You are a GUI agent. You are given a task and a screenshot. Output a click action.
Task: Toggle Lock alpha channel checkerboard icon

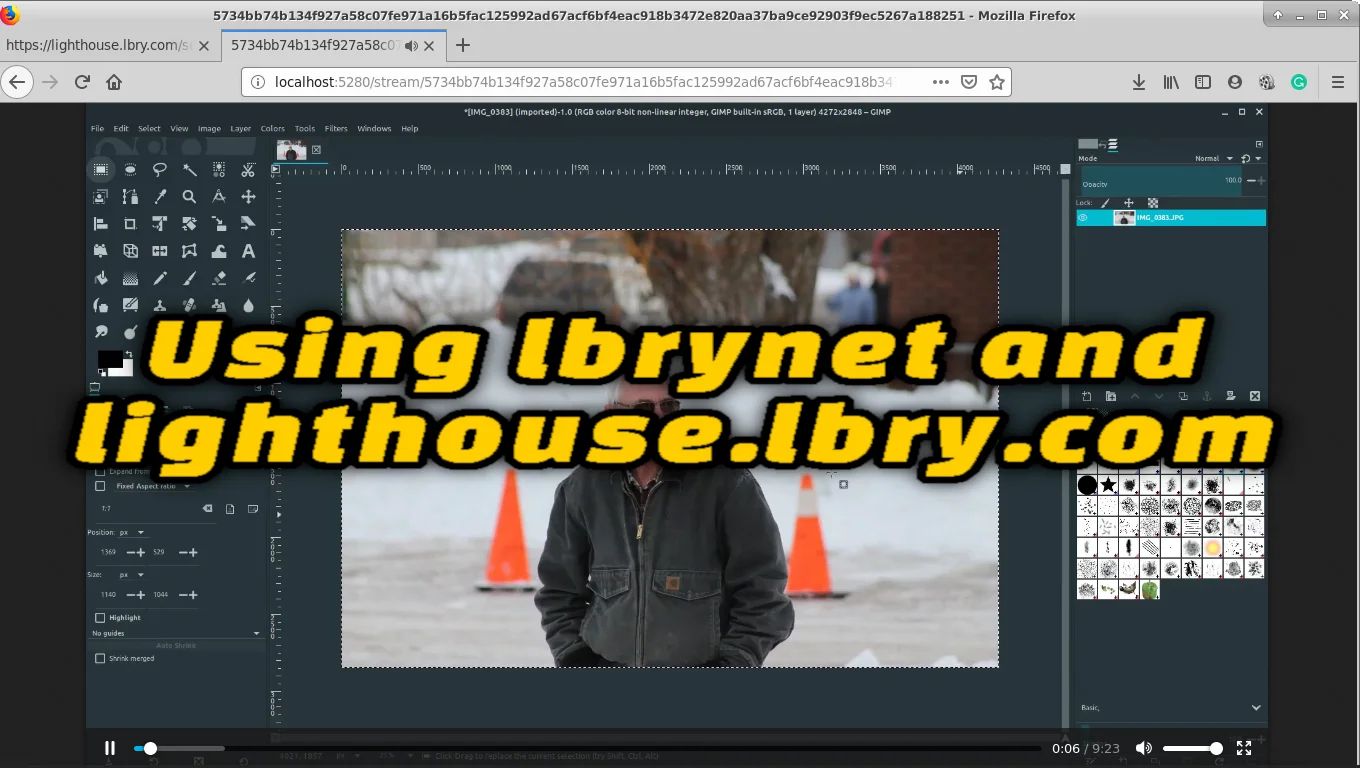click(x=1152, y=203)
